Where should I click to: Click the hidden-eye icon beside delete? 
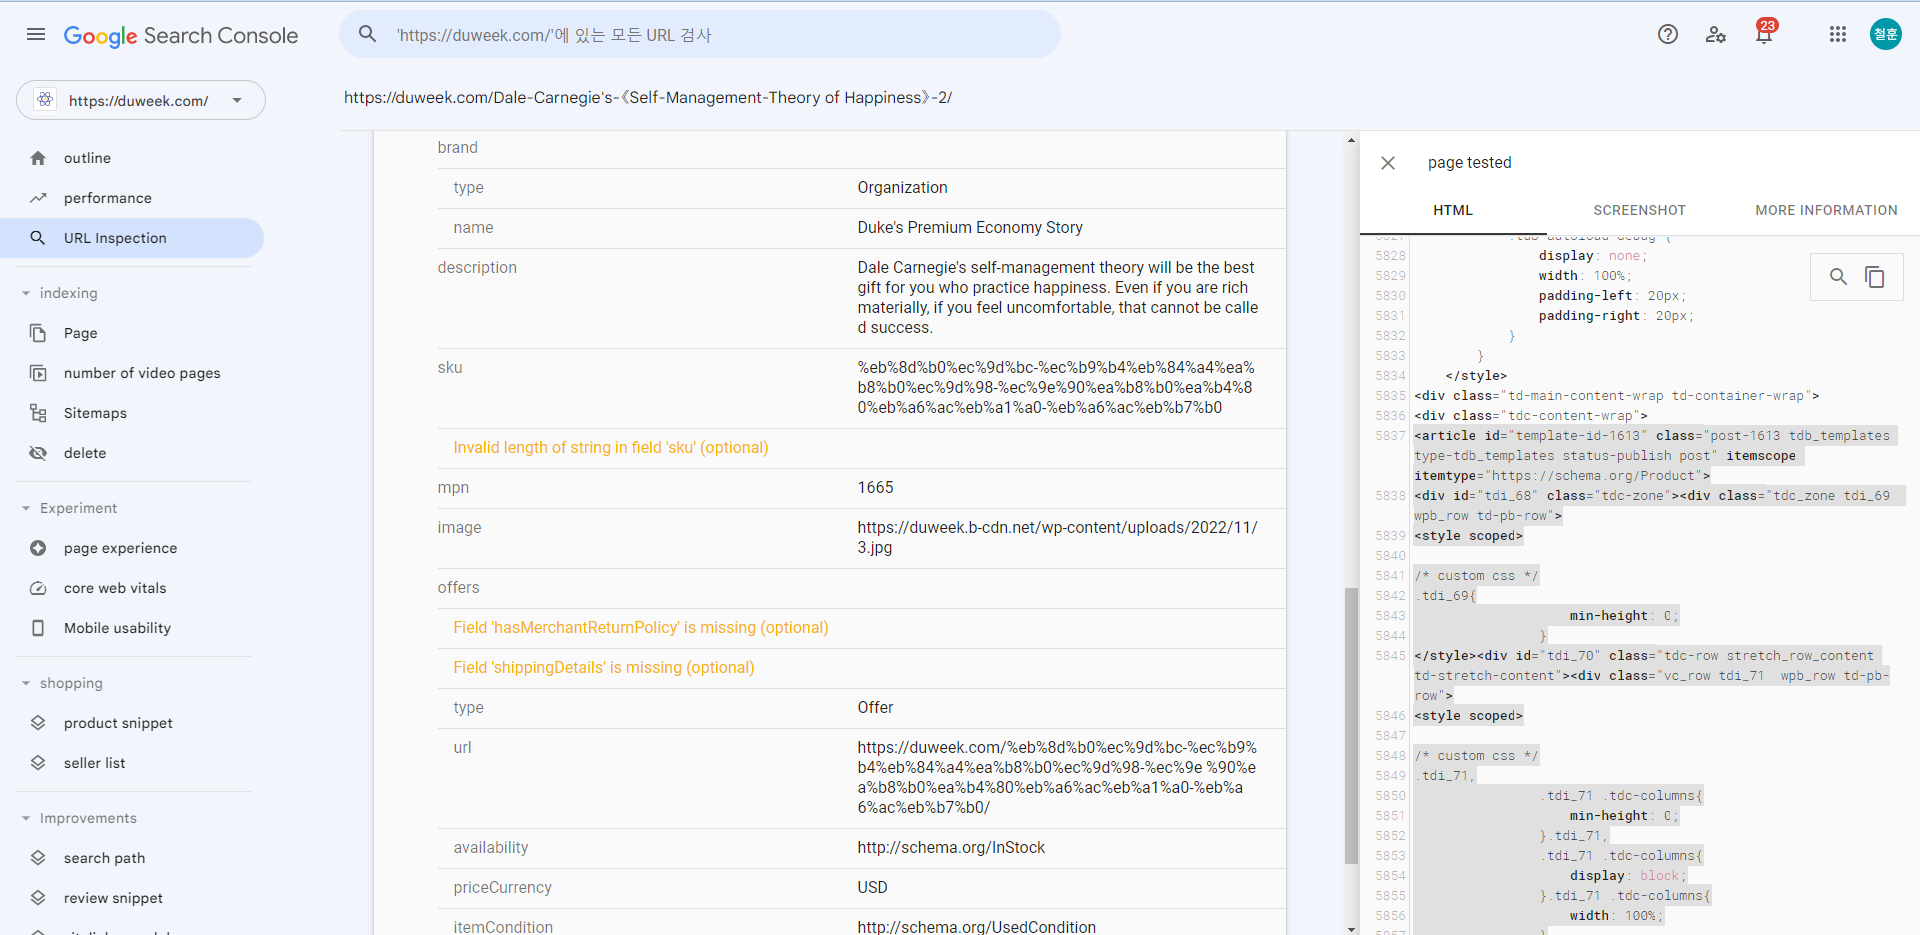pos(38,453)
